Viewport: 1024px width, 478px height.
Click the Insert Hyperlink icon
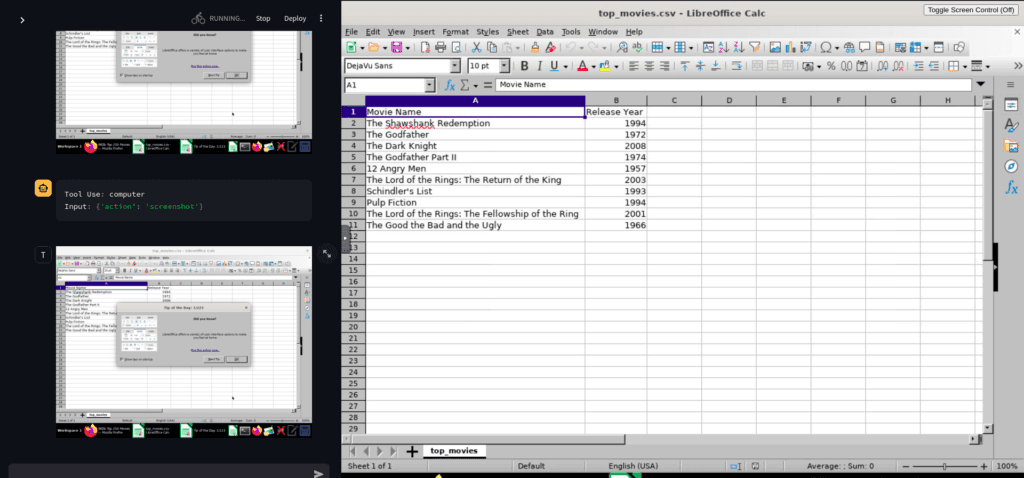[849, 47]
